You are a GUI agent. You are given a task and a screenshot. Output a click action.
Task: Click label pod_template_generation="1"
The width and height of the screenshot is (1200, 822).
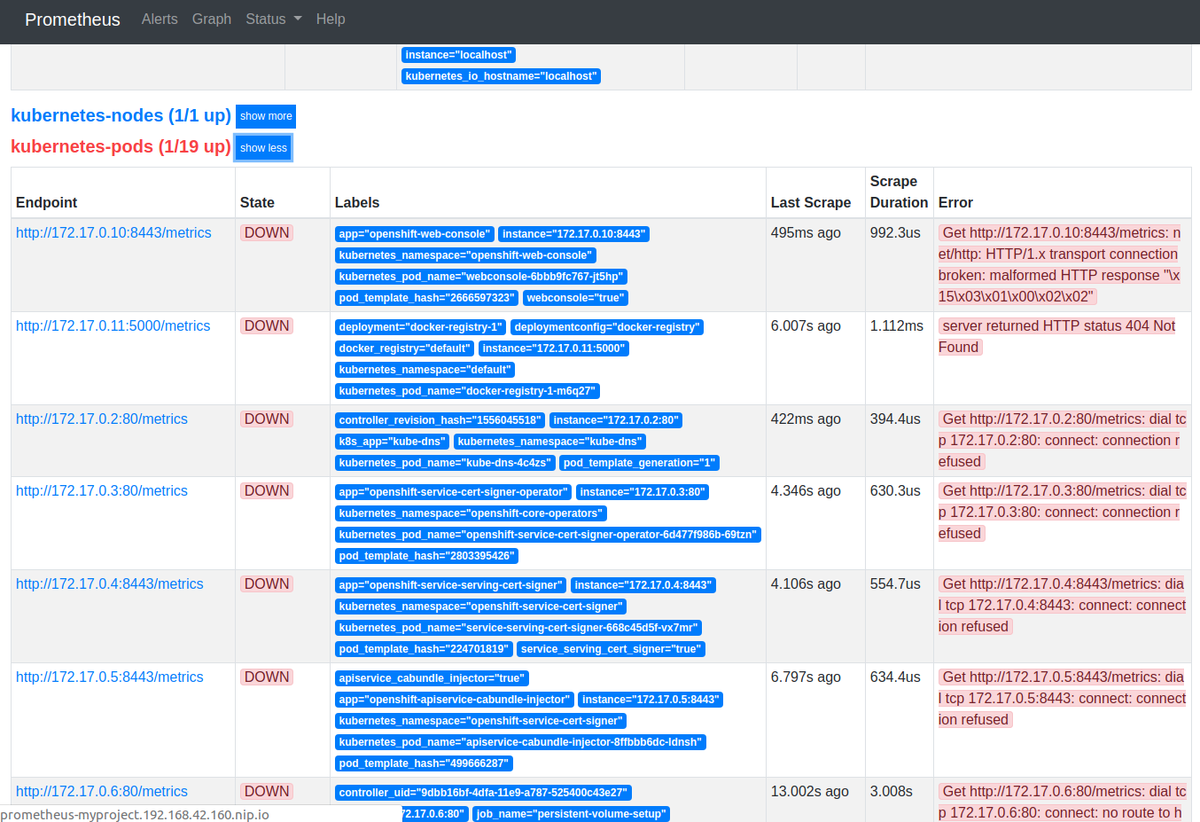[639, 463]
